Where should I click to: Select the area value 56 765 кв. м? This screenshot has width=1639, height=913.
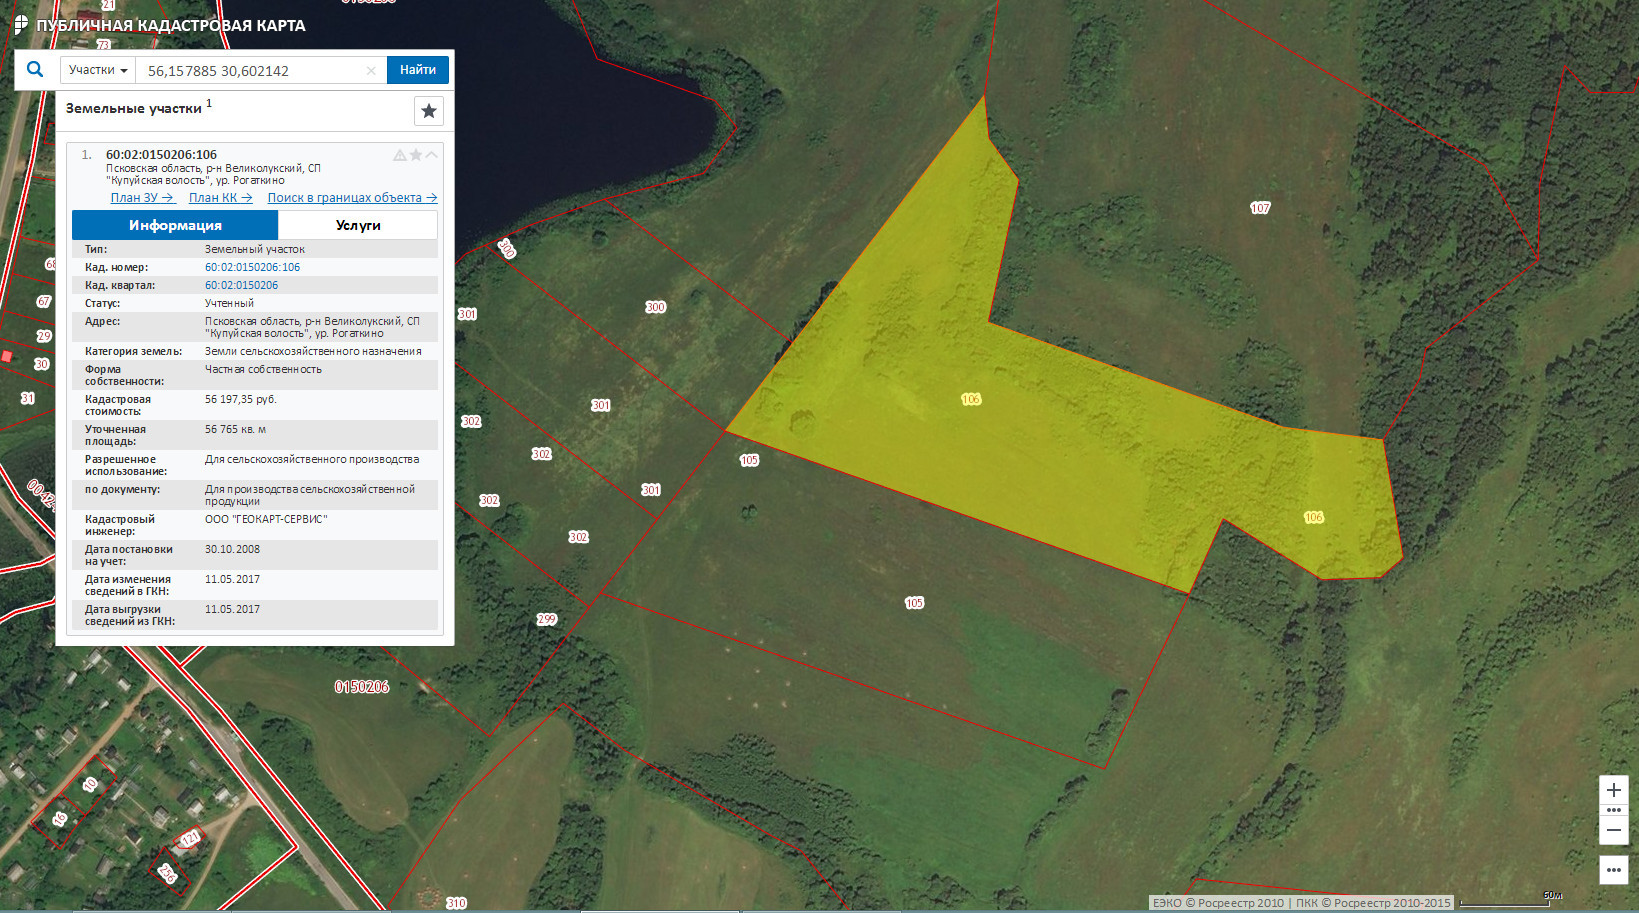pos(235,429)
